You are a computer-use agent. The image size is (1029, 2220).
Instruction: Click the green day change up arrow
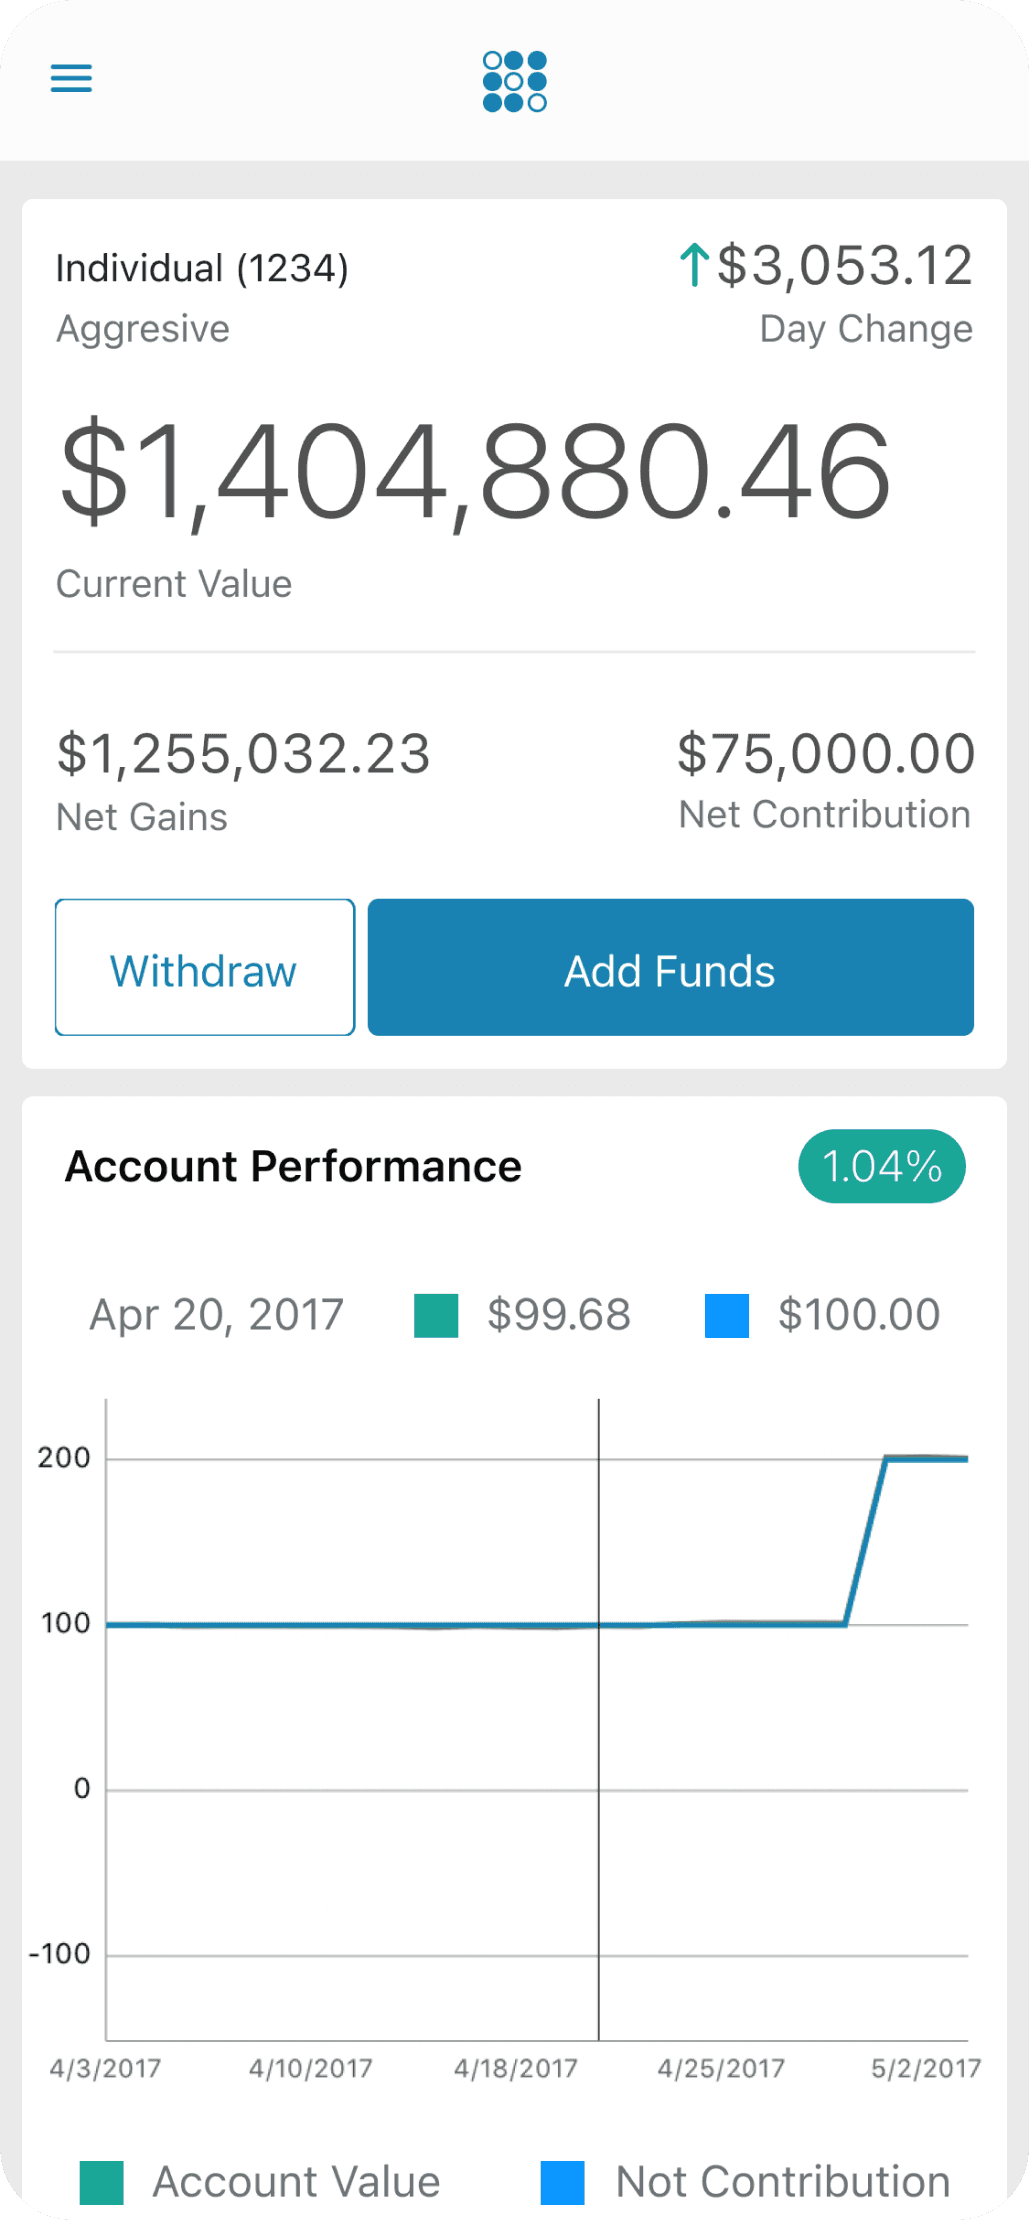tap(694, 265)
